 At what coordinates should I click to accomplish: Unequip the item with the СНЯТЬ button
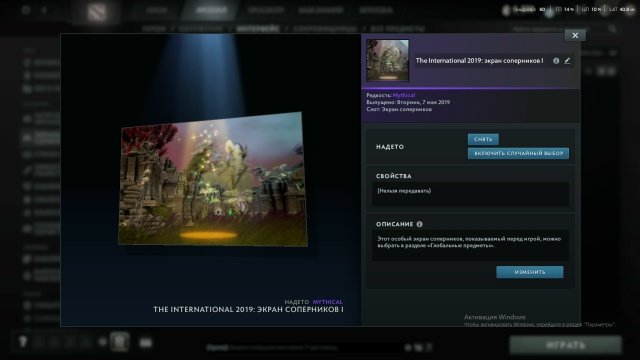[x=483, y=139]
